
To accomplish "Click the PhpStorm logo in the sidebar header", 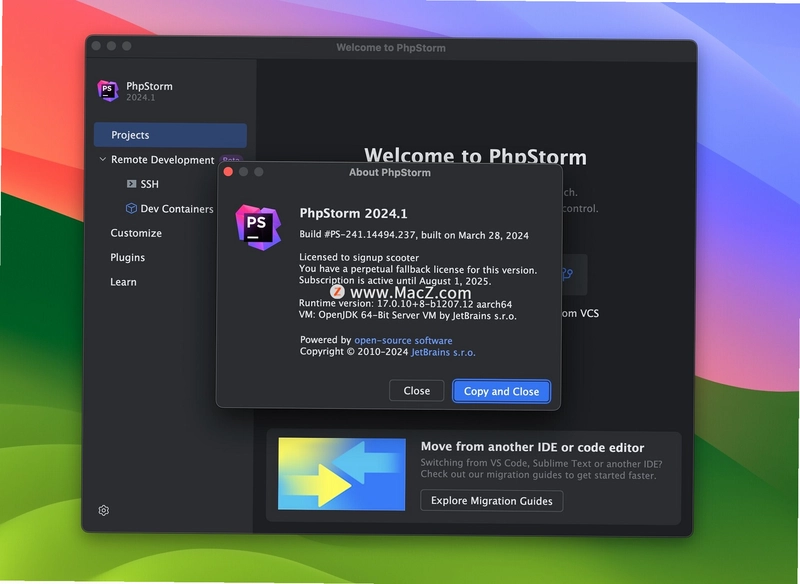I will (108, 91).
